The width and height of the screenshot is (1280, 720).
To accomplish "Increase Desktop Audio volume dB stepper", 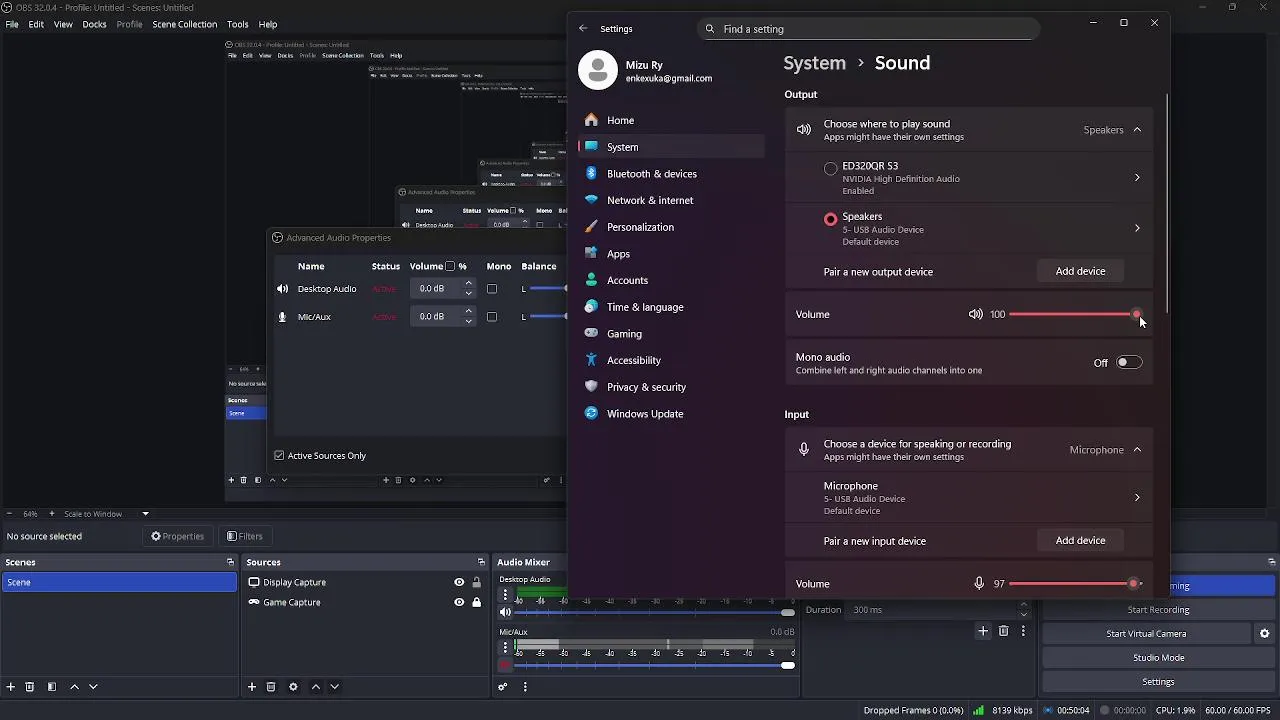I will pos(468,284).
